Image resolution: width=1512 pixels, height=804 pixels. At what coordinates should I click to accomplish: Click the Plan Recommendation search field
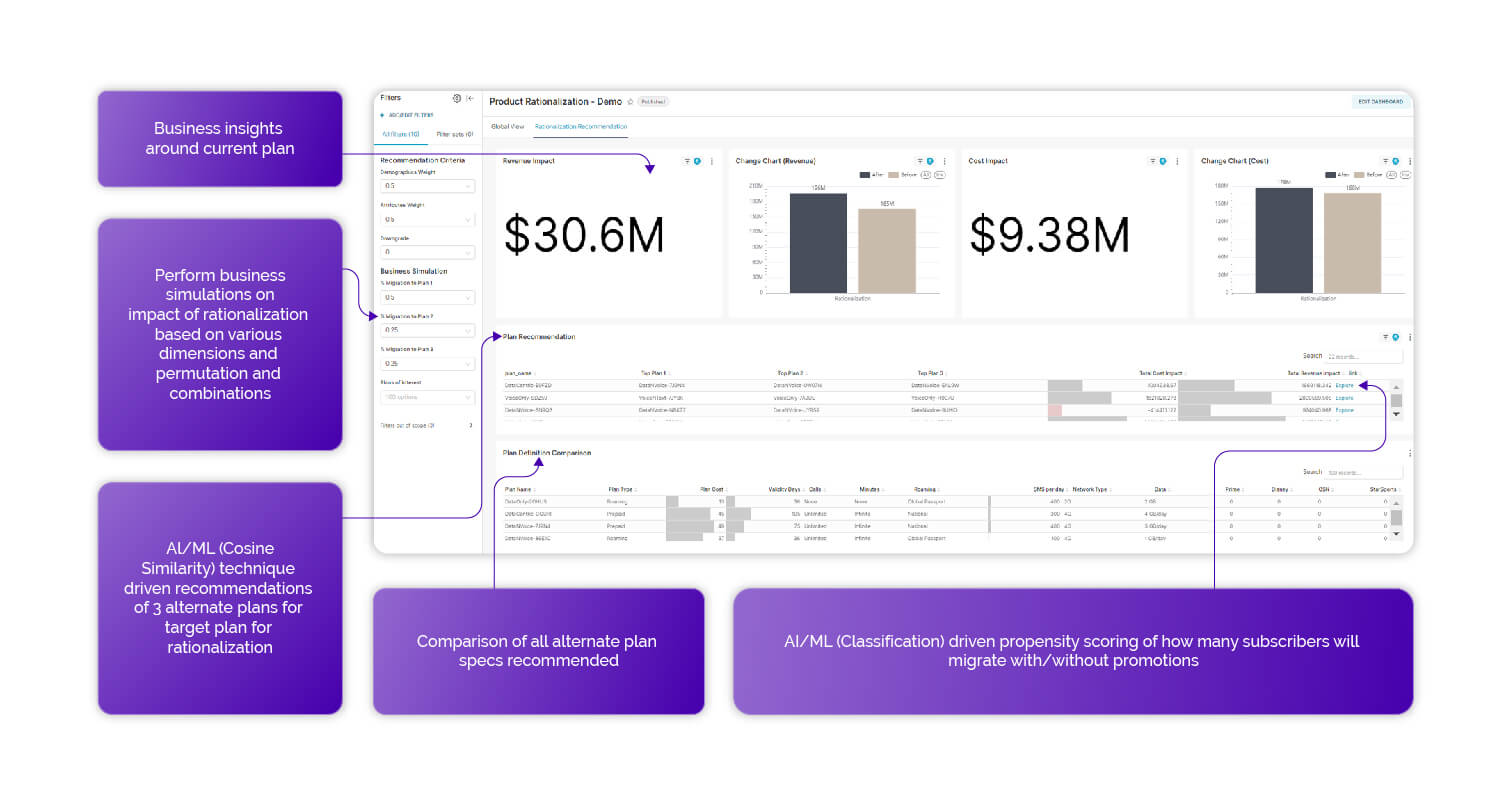coord(1363,356)
